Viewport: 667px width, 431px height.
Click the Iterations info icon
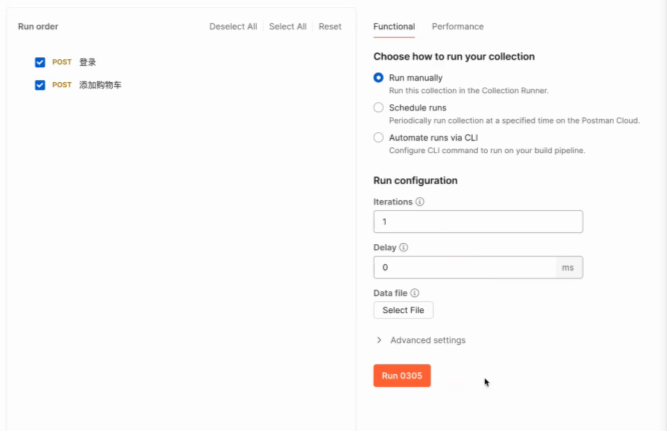click(x=420, y=202)
